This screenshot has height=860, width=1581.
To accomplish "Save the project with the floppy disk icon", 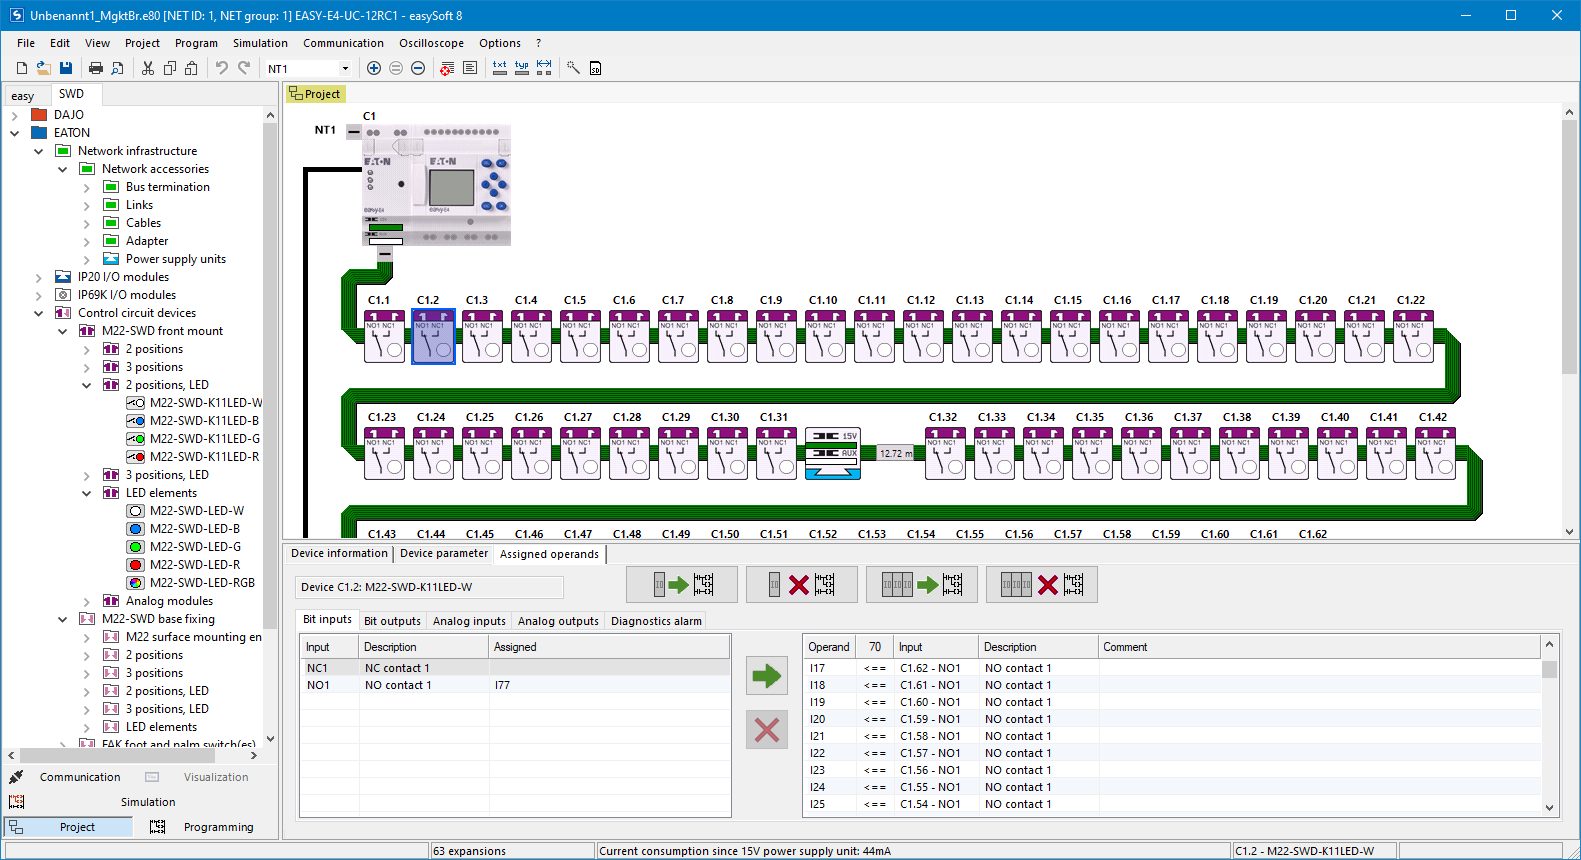I will pyautogui.click(x=66, y=68).
